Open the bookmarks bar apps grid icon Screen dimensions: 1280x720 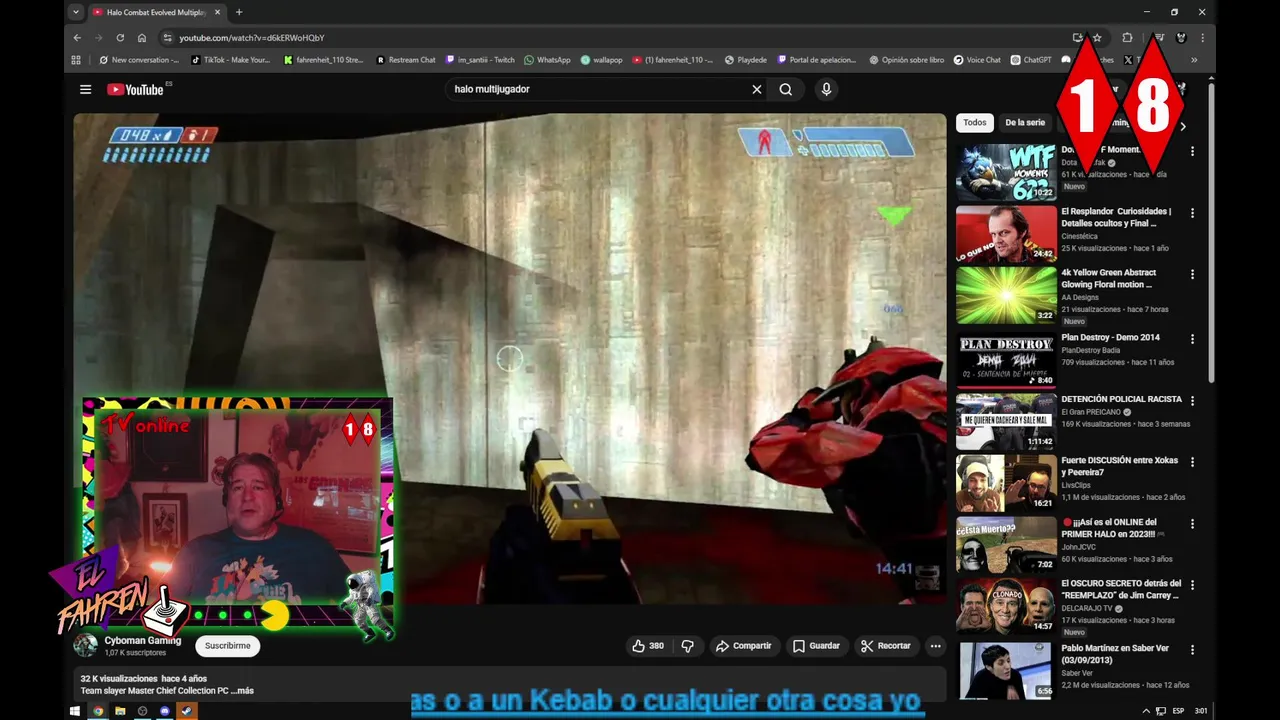76,60
